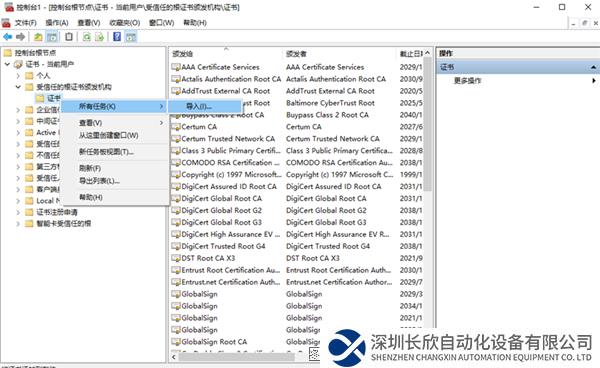This screenshot has height=368, width=600.
Task: Click certificate icon beside AAA Certificate Services
Action: click(176, 67)
